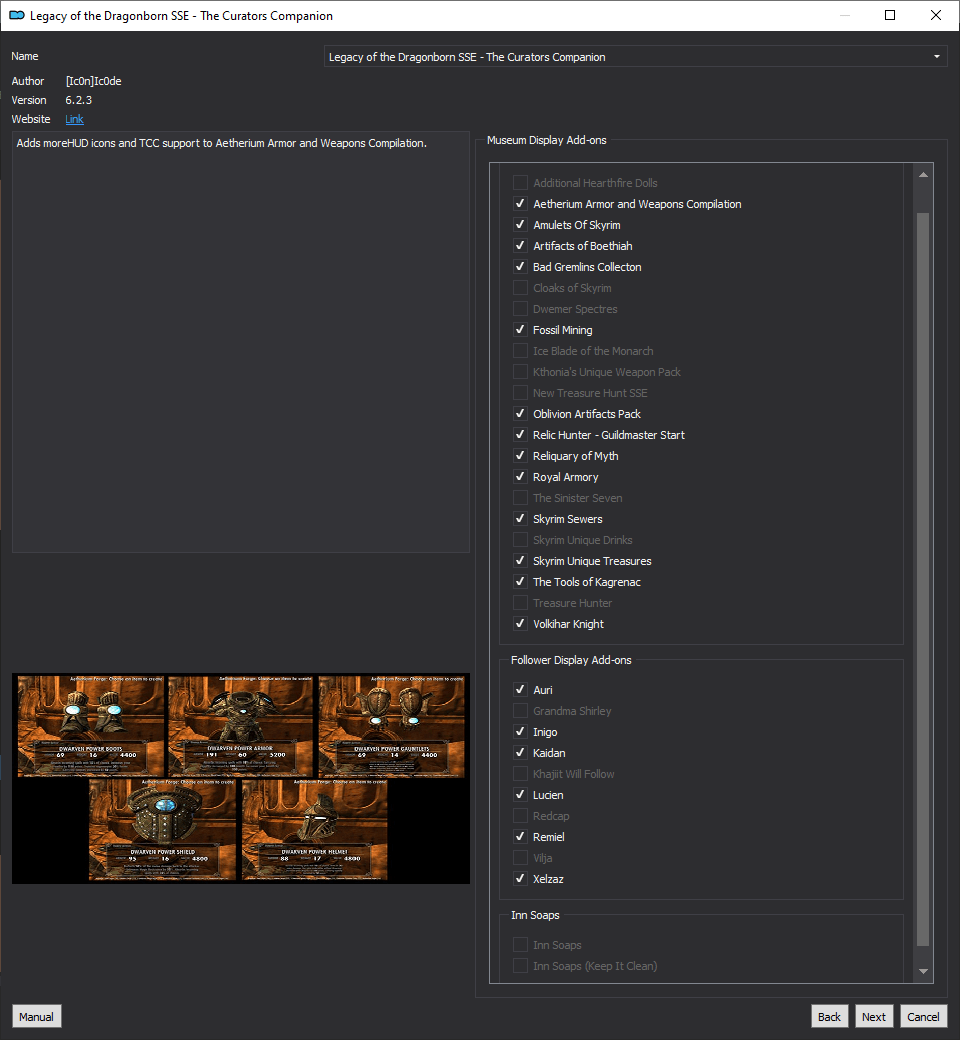Screen dimensions: 960x1040
Task: Uncheck Oblivion Artifacts Pack
Action: click(x=521, y=414)
